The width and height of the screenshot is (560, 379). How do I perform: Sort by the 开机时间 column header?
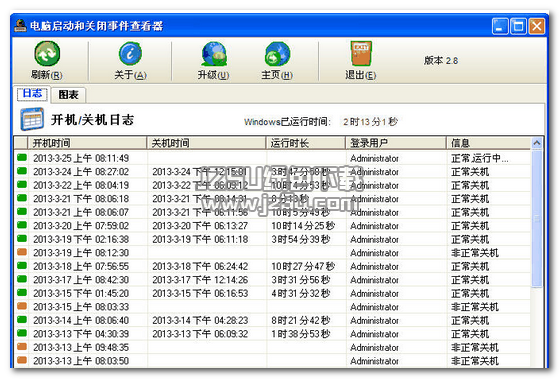point(87,143)
